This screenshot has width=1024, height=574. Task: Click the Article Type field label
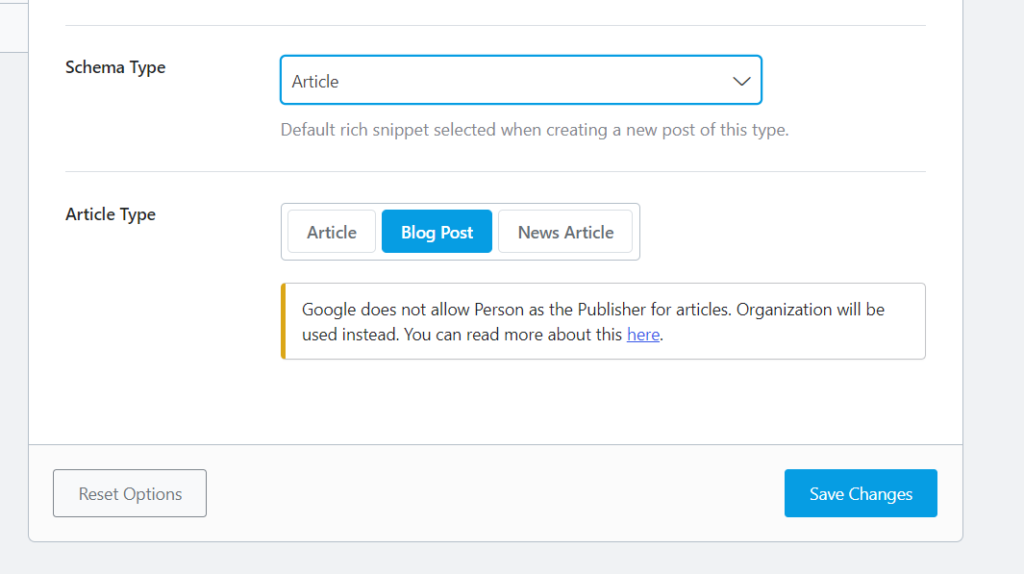(110, 214)
